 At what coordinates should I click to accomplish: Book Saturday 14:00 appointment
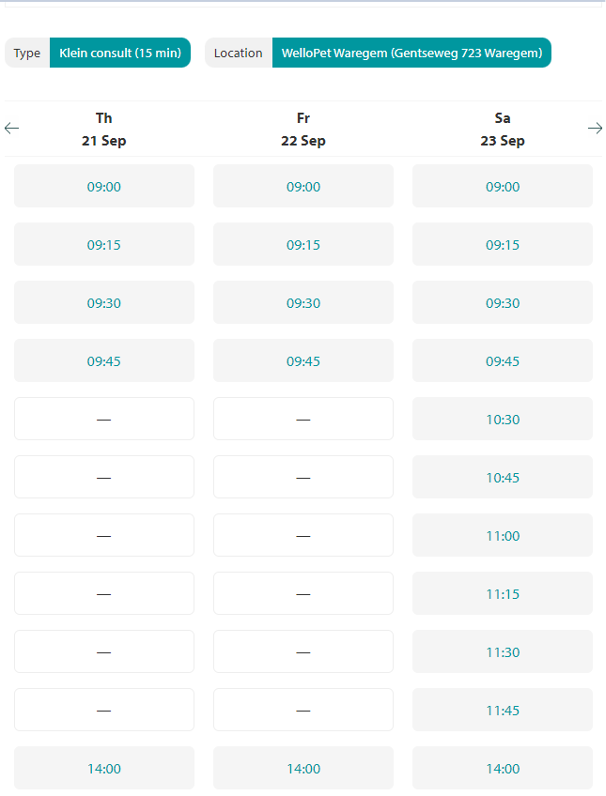[502, 768]
